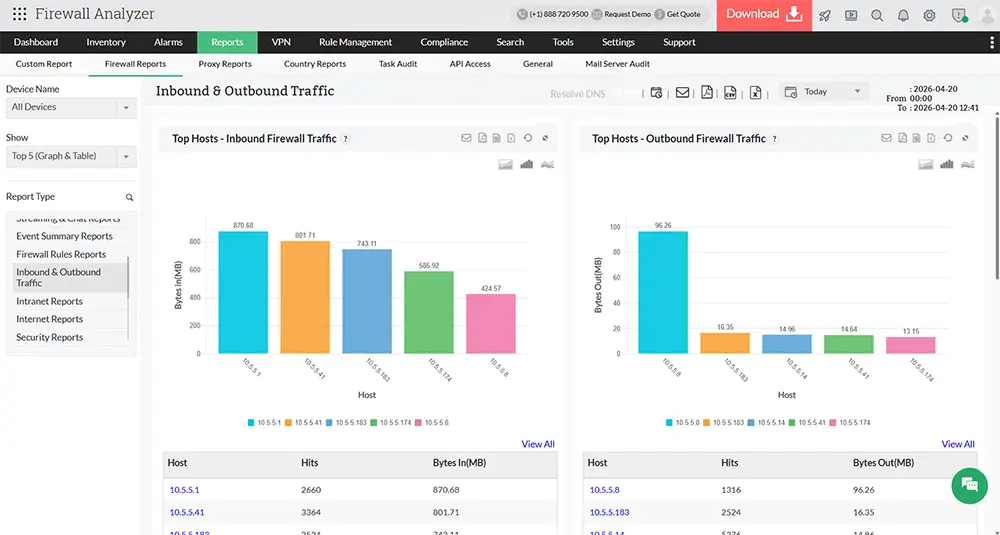Select Intranet Reports in report list

coord(49,301)
